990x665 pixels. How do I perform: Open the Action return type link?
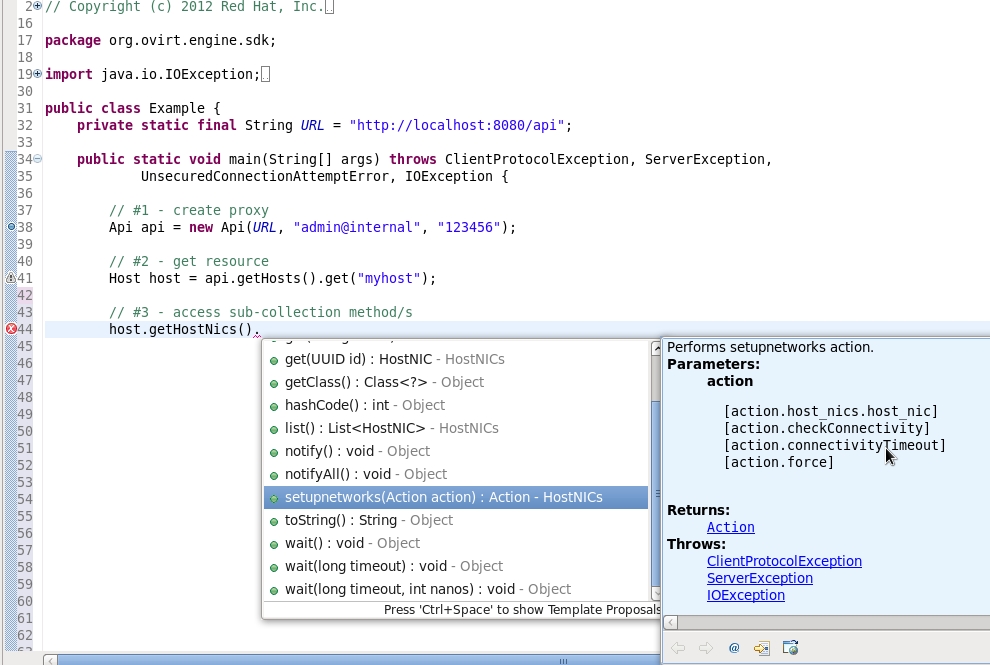tap(730, 527)
